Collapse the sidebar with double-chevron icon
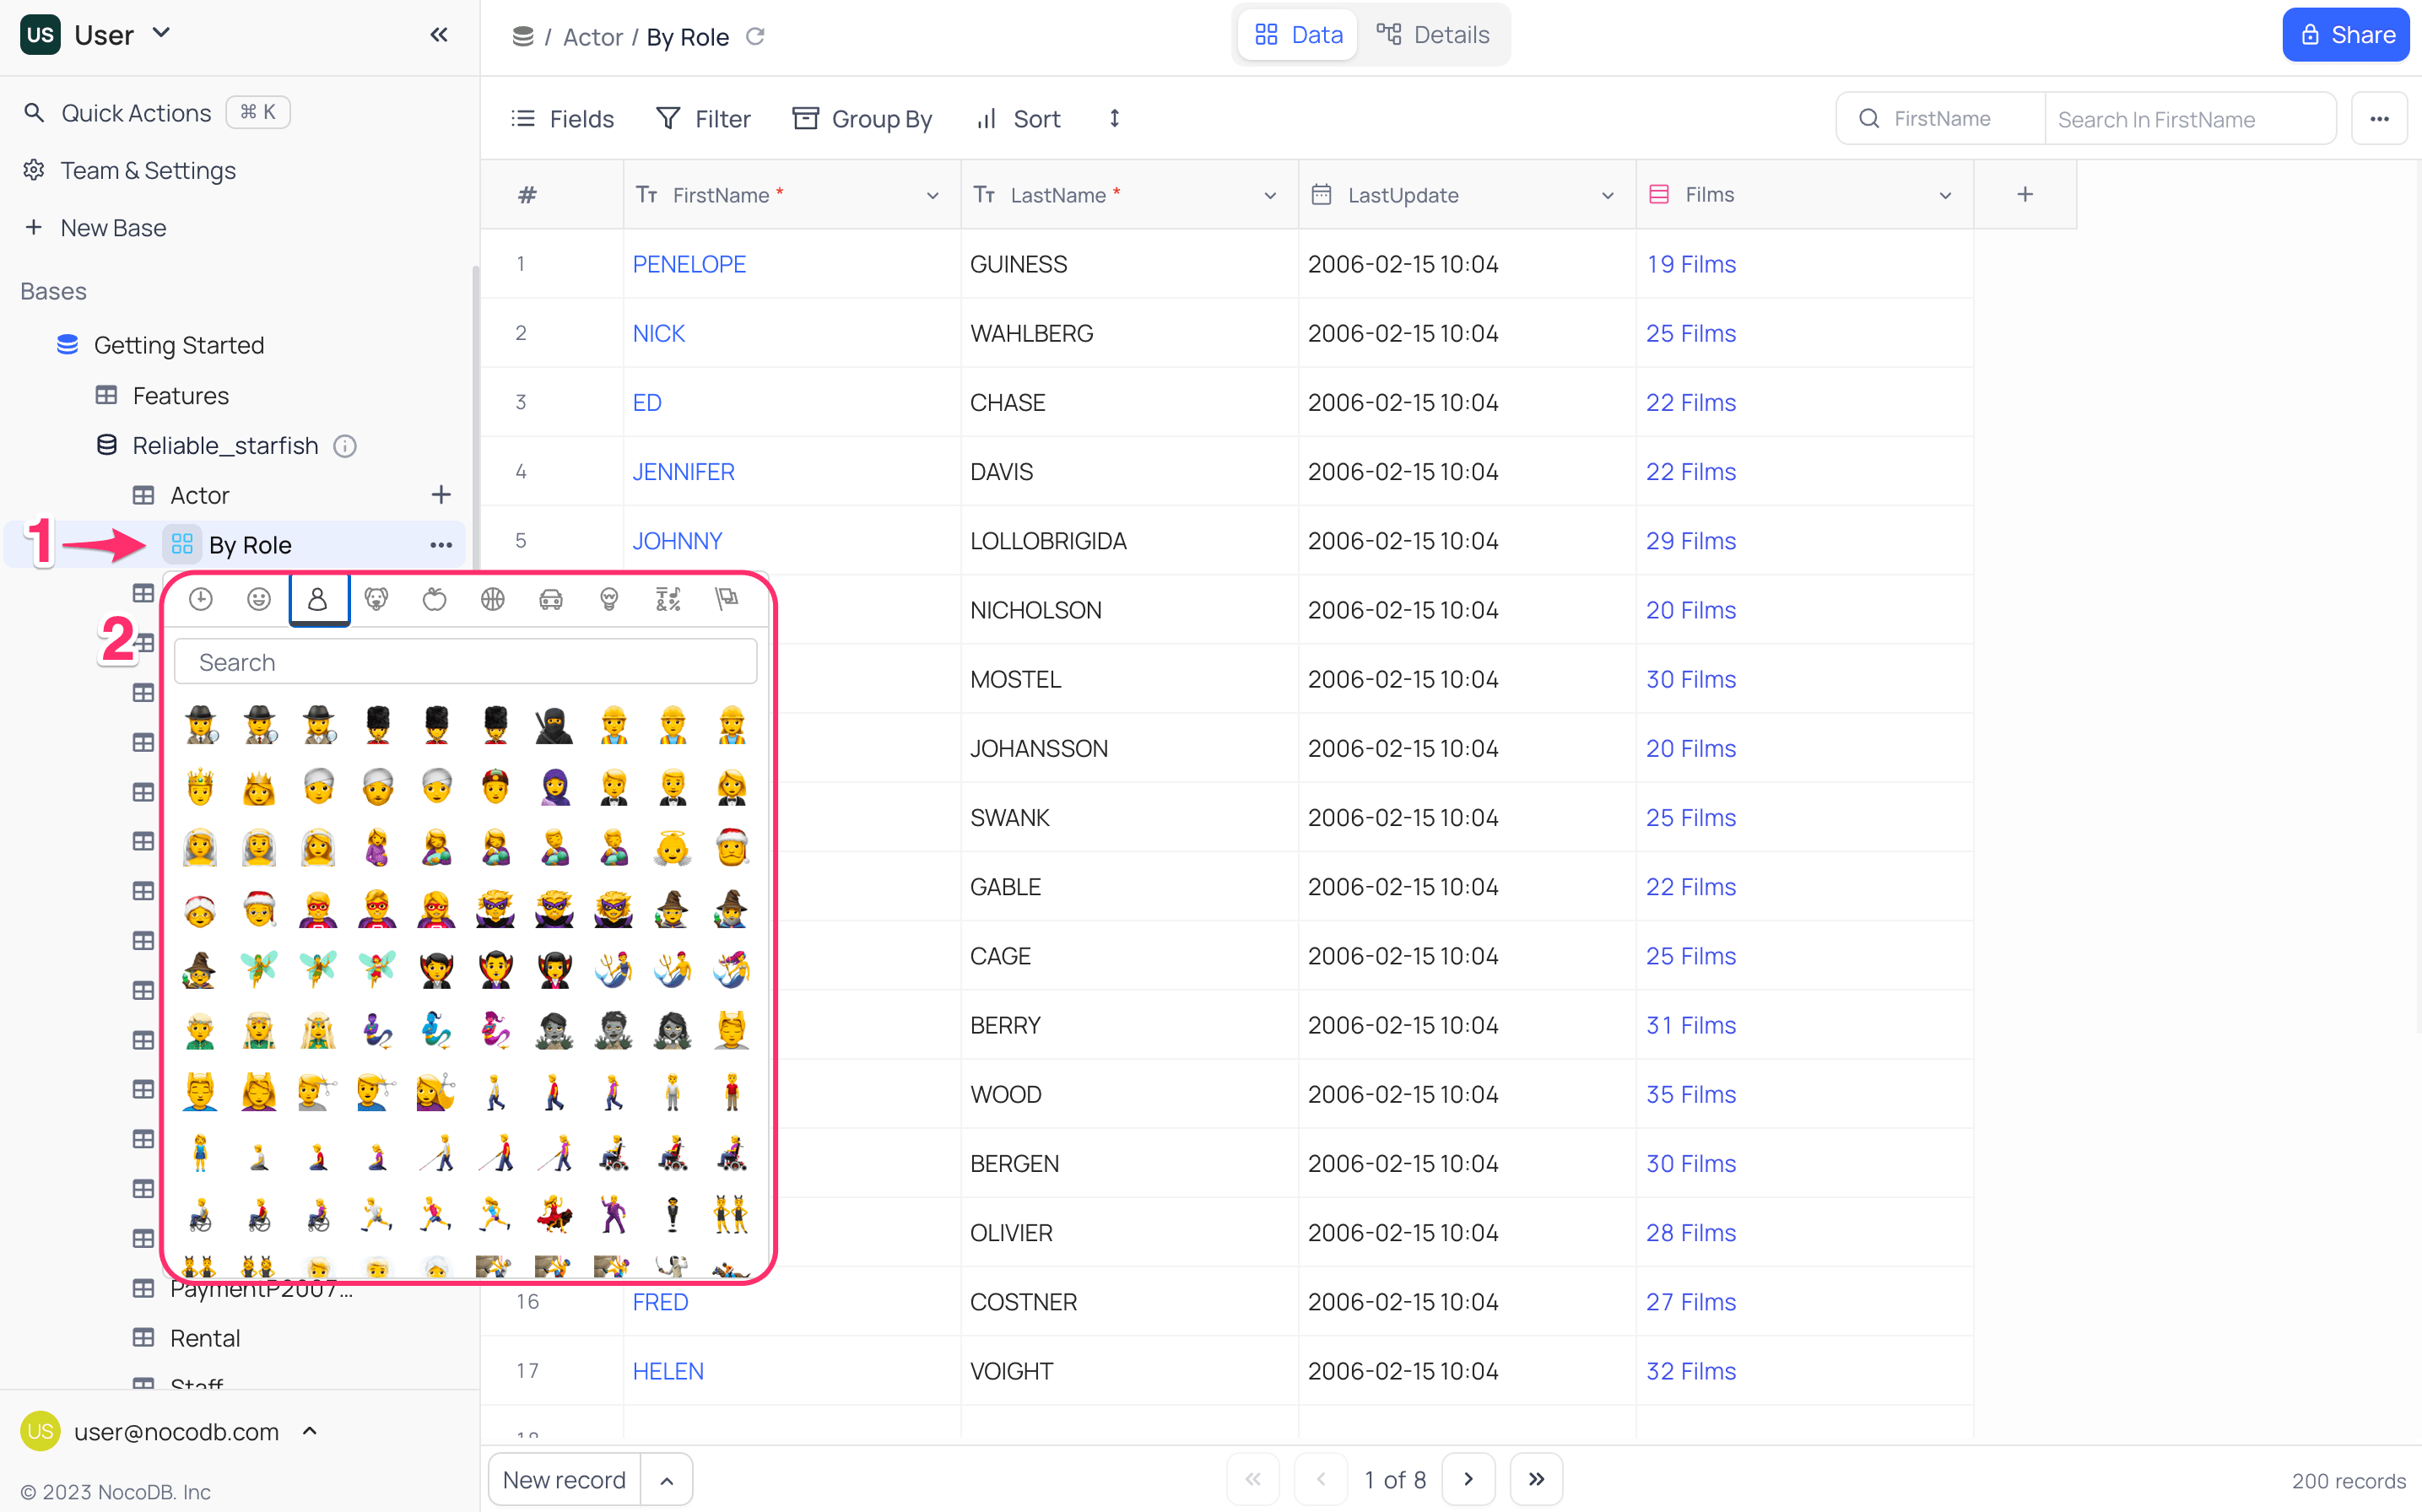Viewport: 2422px width, 1512px height. coord(439,35)
